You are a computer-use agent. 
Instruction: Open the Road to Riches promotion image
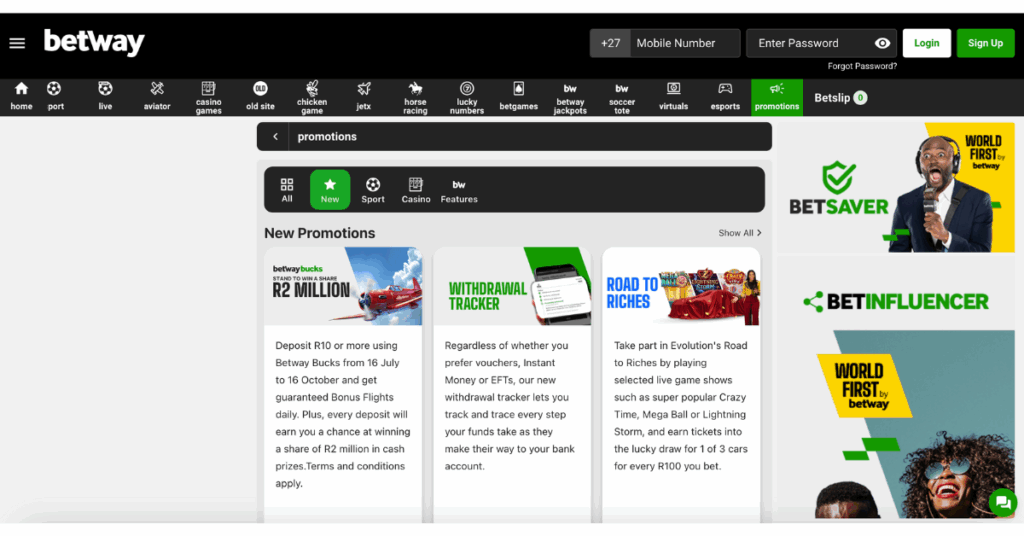point(681,286)
